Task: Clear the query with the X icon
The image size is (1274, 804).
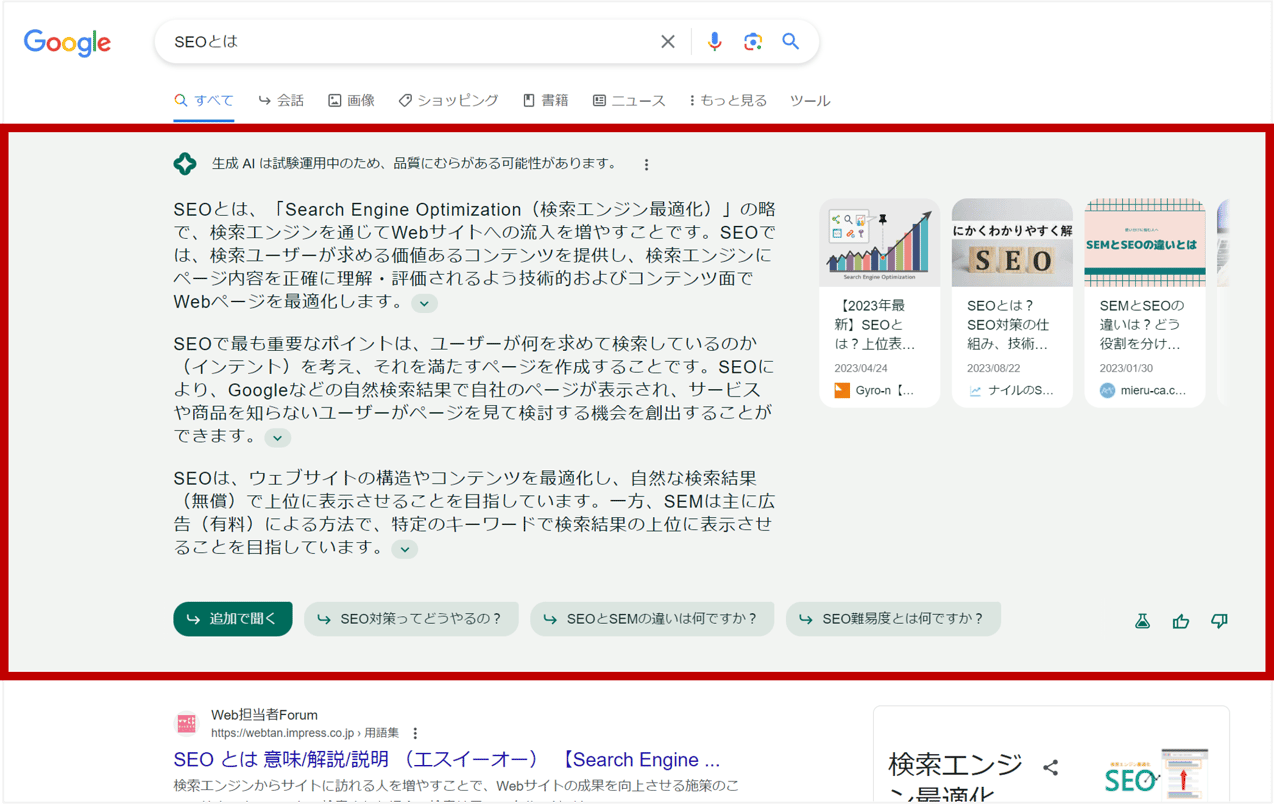Action: 668,41
